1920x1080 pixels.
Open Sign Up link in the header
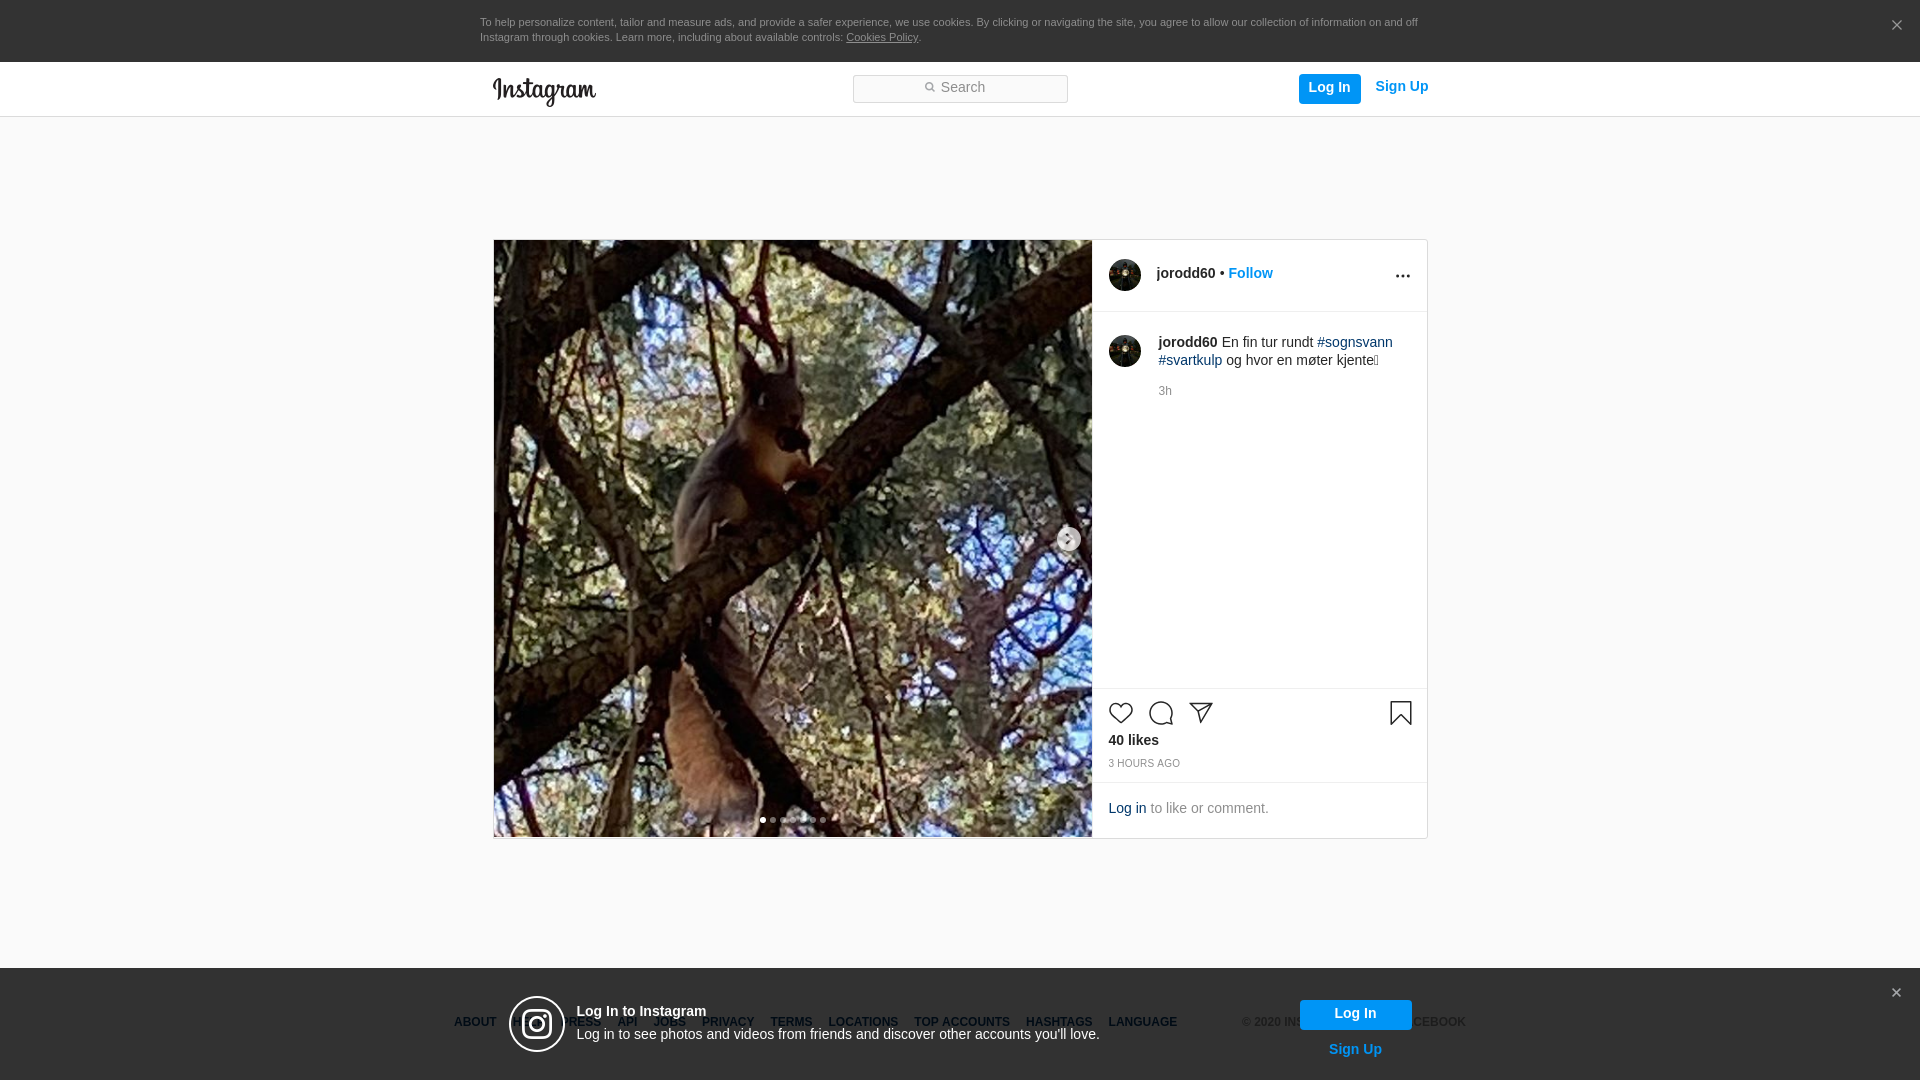tap(1401, 87)
